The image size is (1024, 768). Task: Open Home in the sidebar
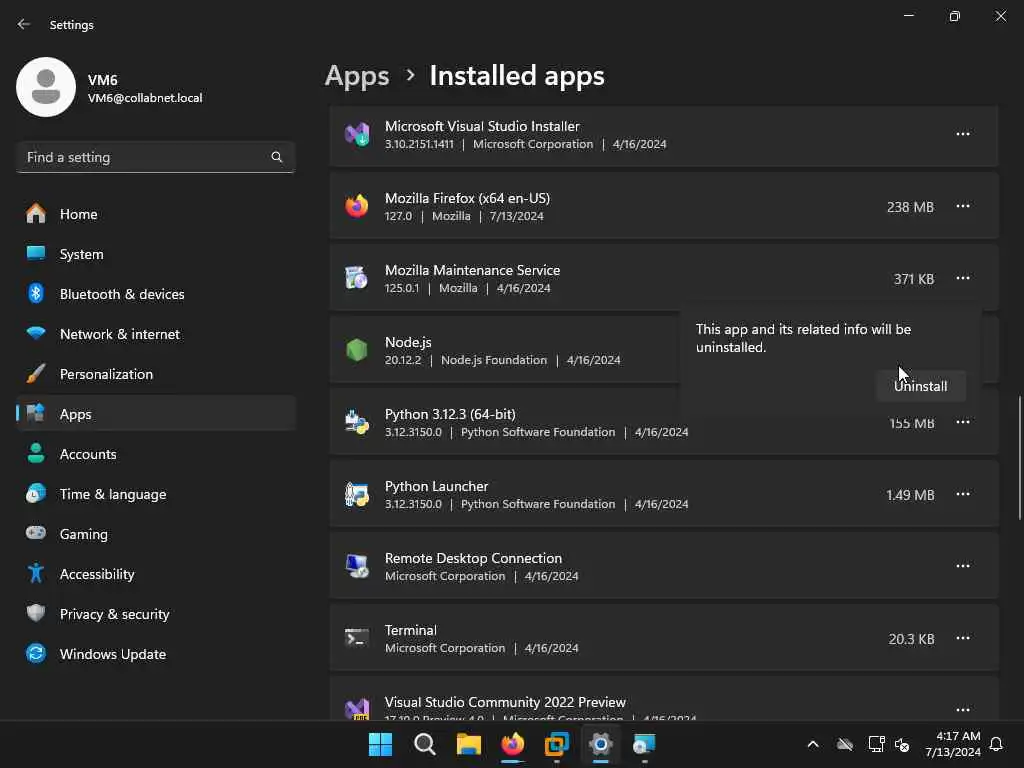pyautogui.click(x=155, y=214)
